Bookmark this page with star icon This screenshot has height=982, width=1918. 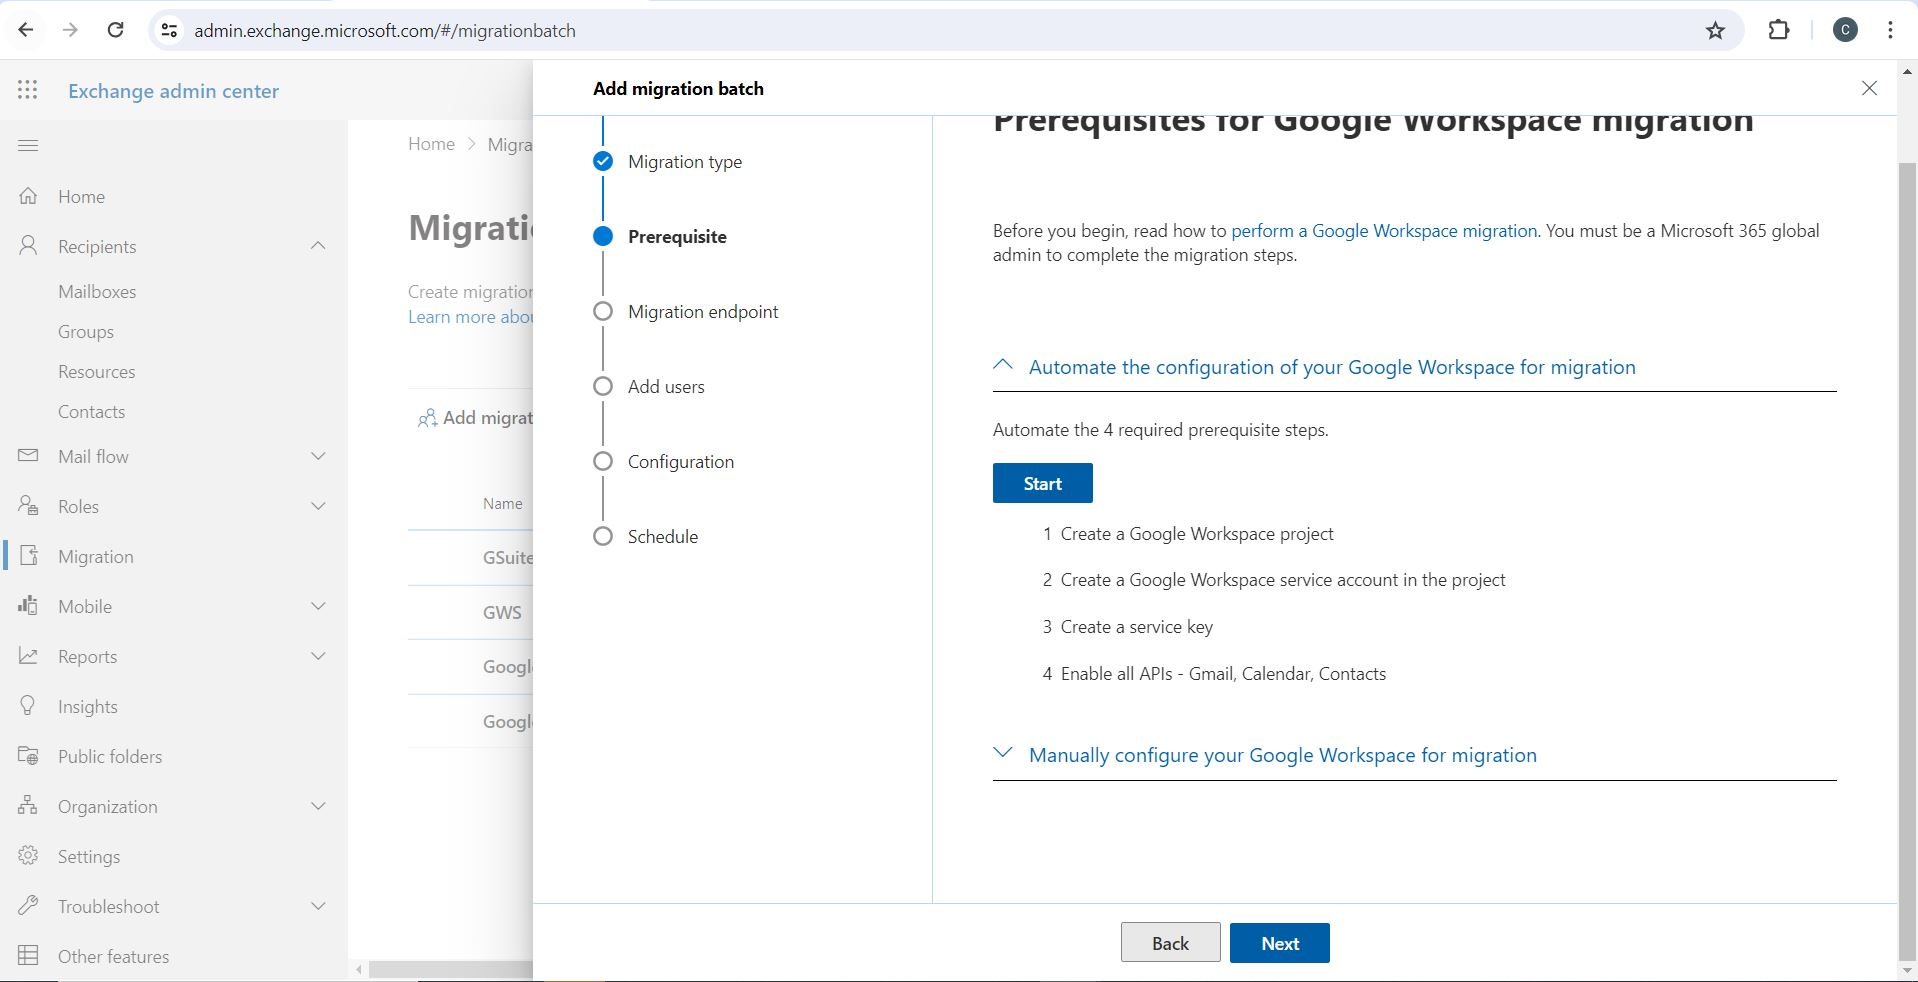click(x=1715, y=31)
